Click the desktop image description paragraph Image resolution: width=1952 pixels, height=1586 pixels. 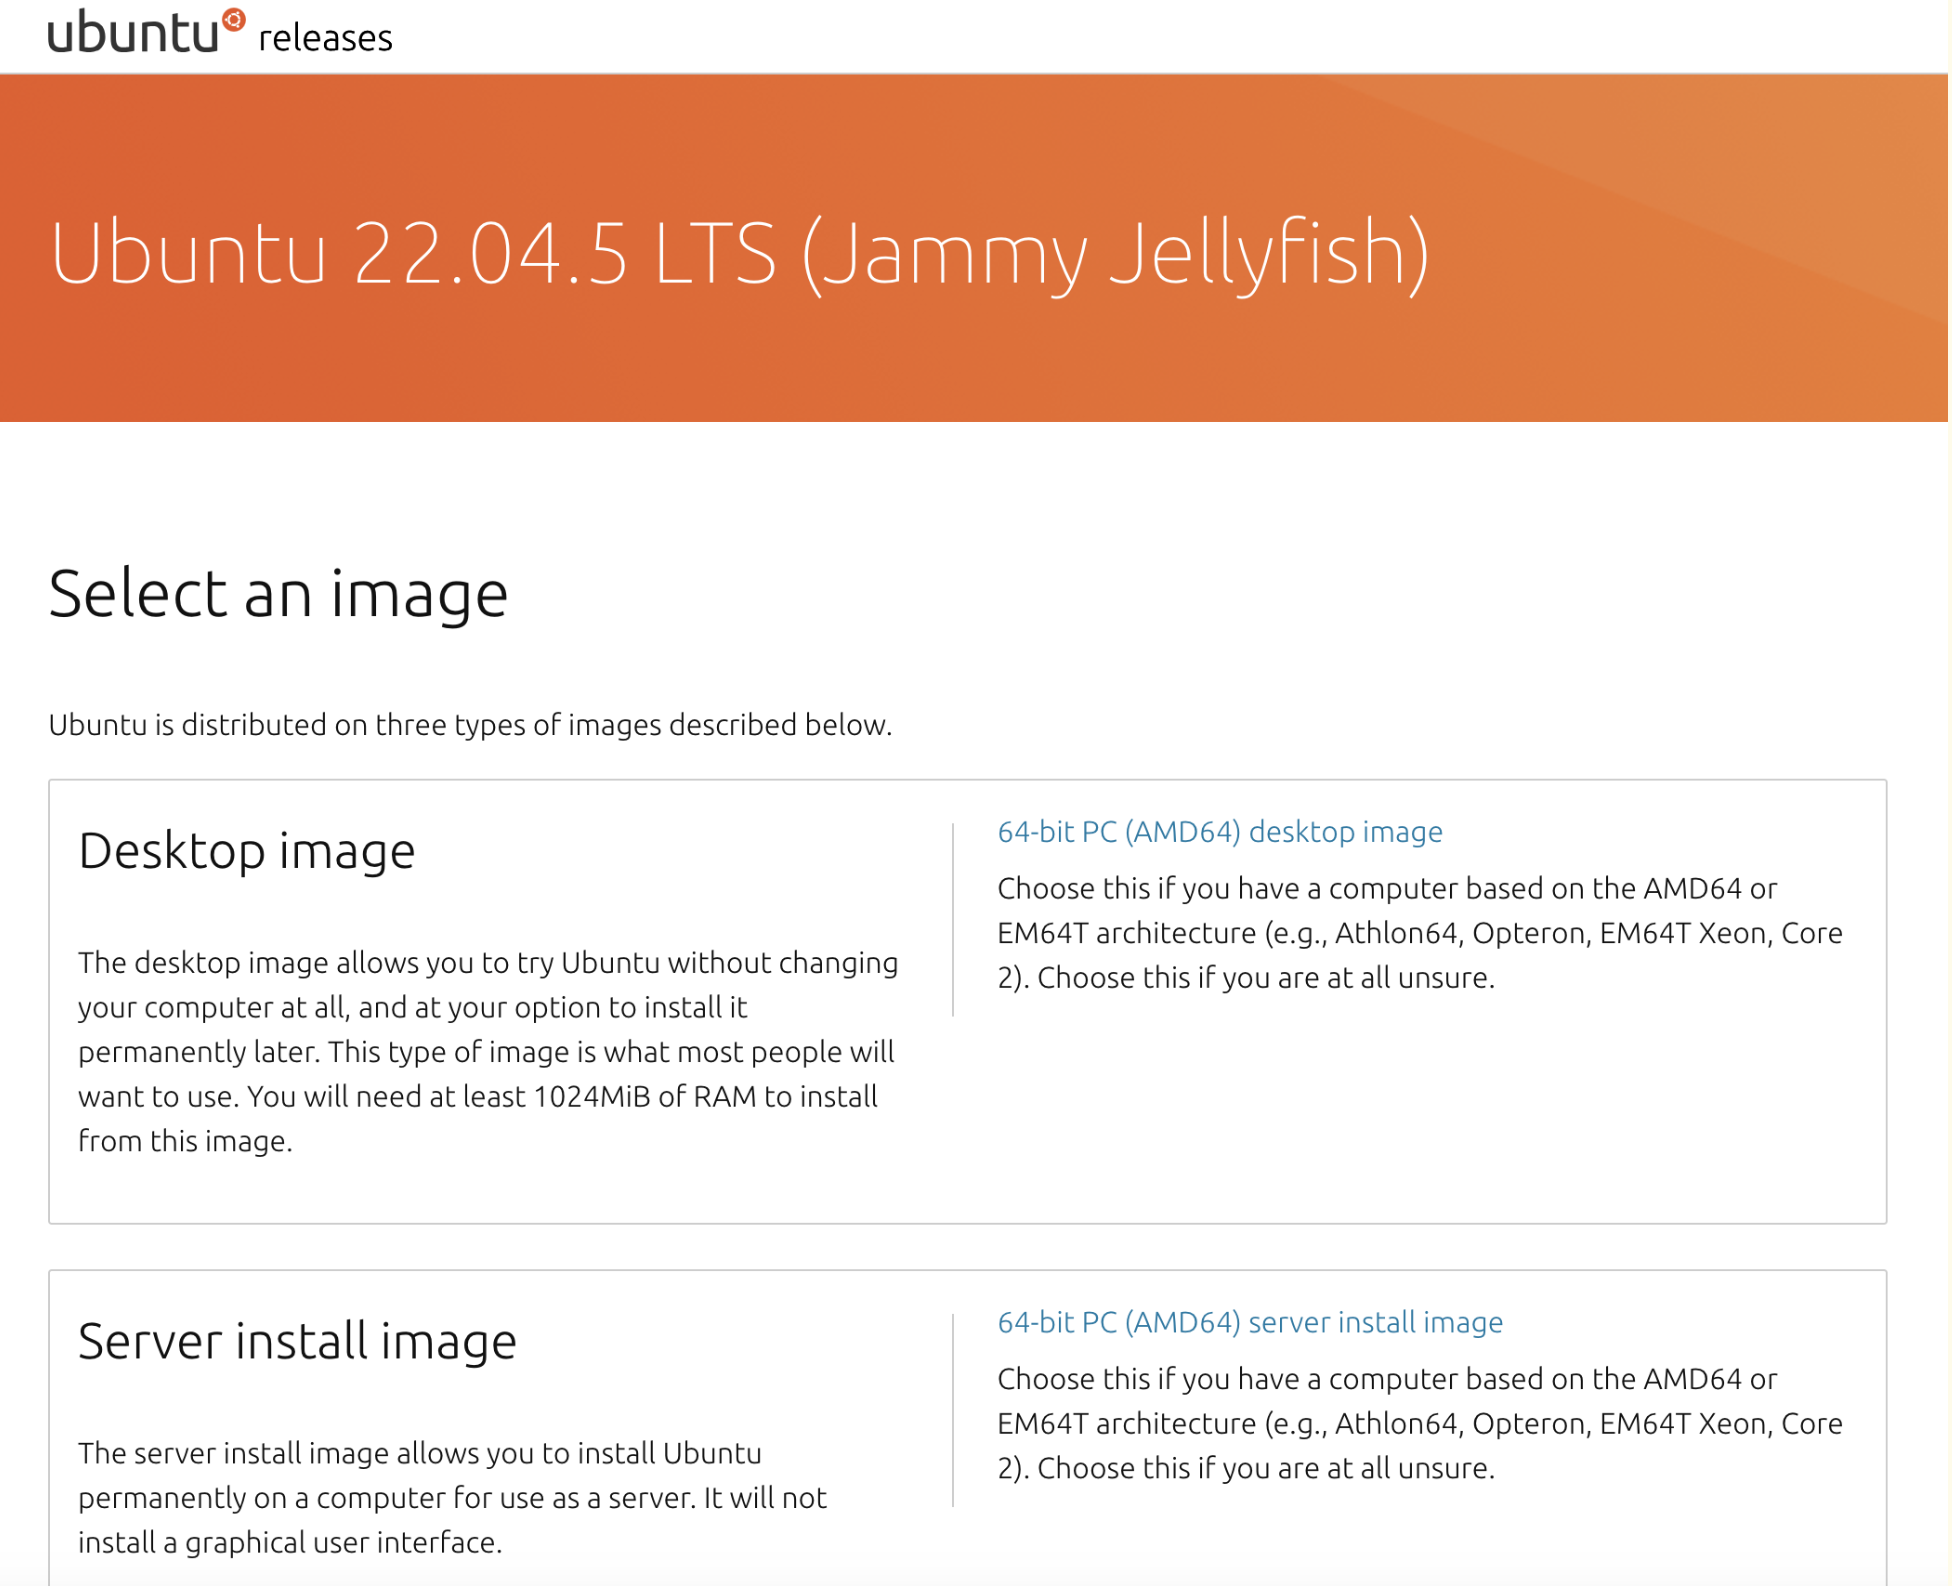click(x=487, y=1051)
